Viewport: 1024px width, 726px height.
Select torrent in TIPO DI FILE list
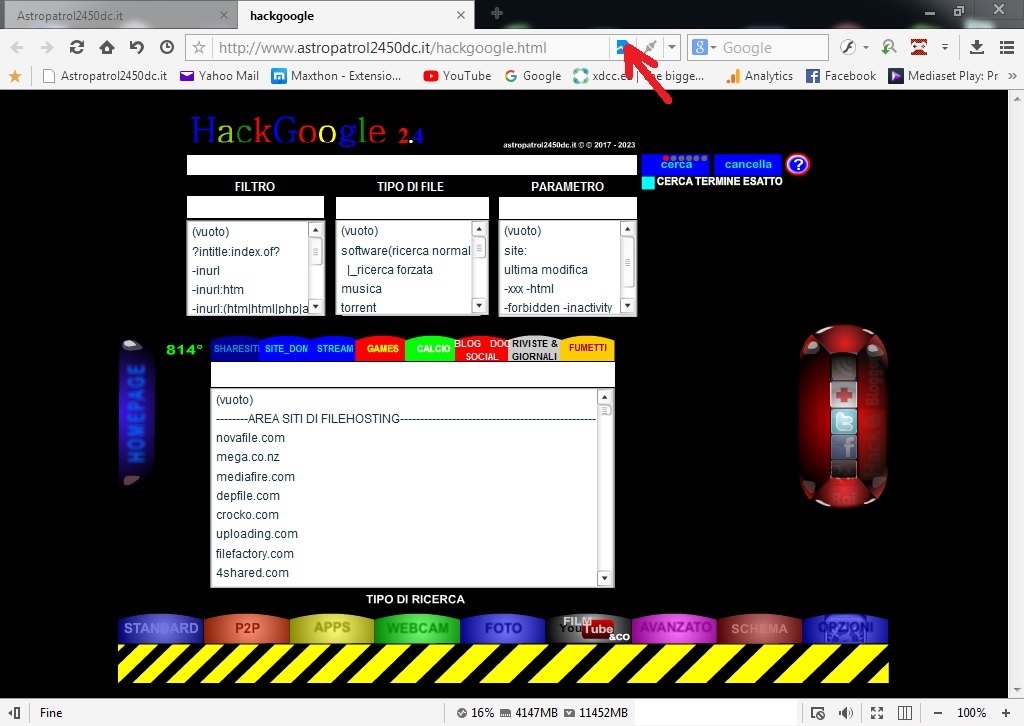tap(359, 308)
